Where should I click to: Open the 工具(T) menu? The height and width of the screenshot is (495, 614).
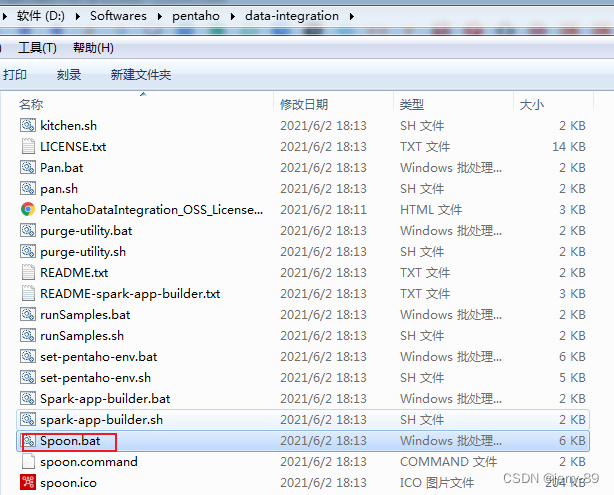click(x=37, y=48)
